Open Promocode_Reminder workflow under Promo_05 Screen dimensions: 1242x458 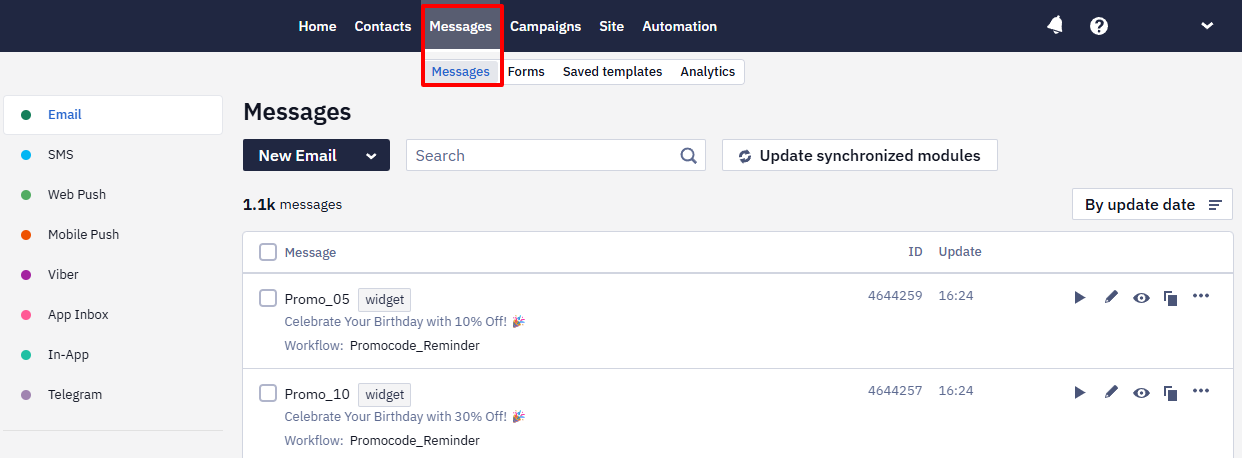[414, 346]
